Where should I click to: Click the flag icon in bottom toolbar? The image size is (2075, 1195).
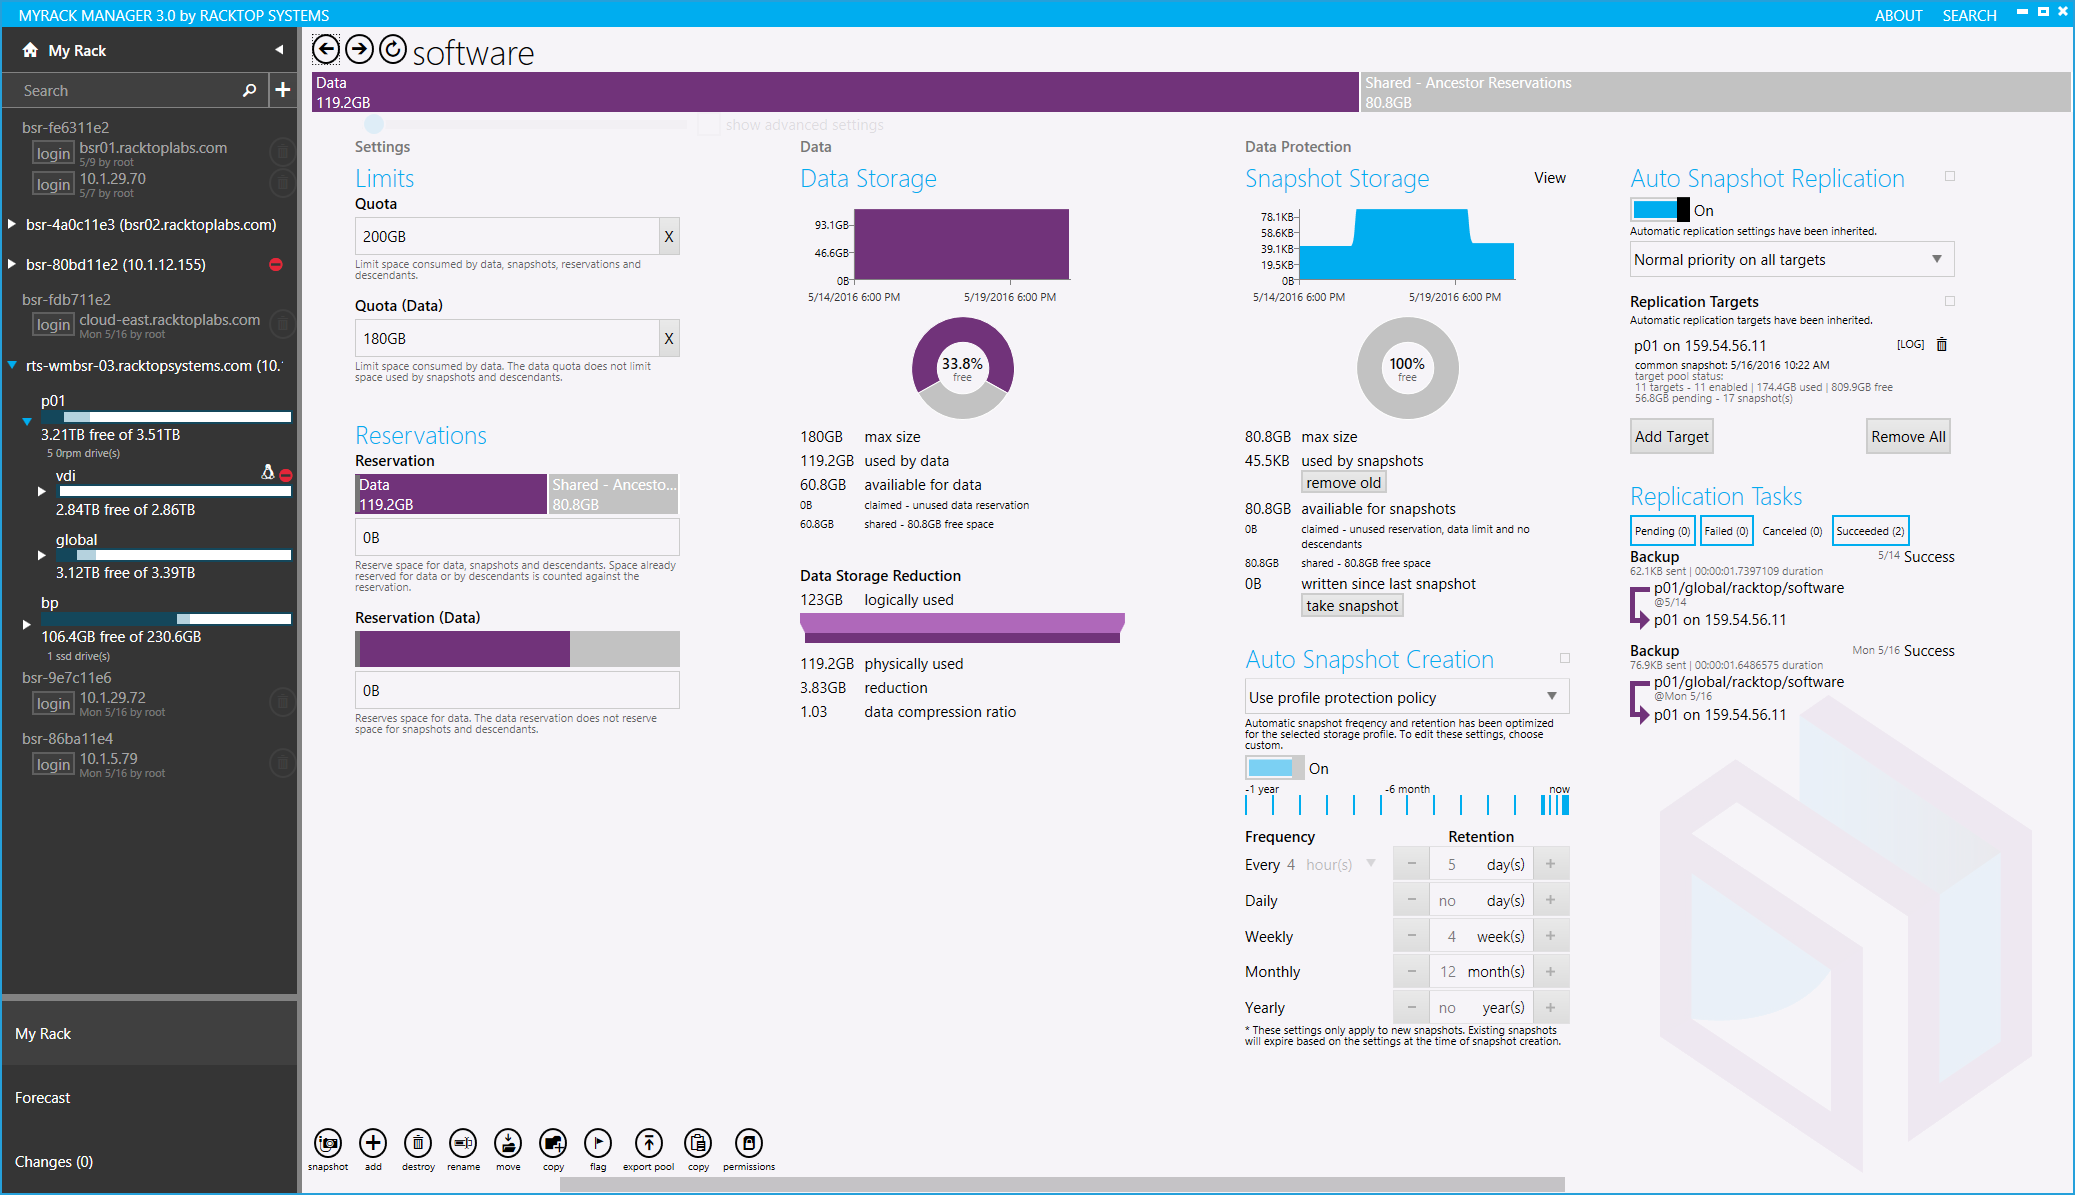click(598, 1143)
